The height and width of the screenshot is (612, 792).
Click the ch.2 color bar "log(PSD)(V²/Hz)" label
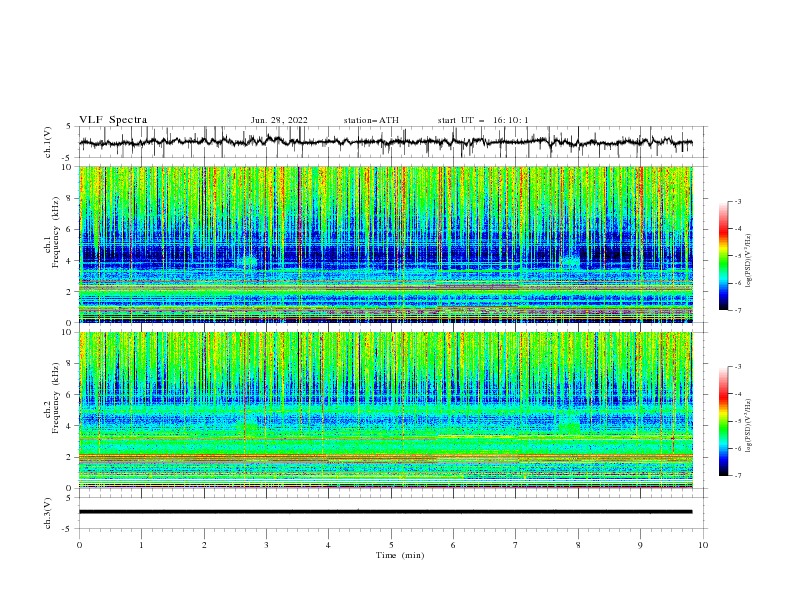pyautogui.click(x=748, y=425)
